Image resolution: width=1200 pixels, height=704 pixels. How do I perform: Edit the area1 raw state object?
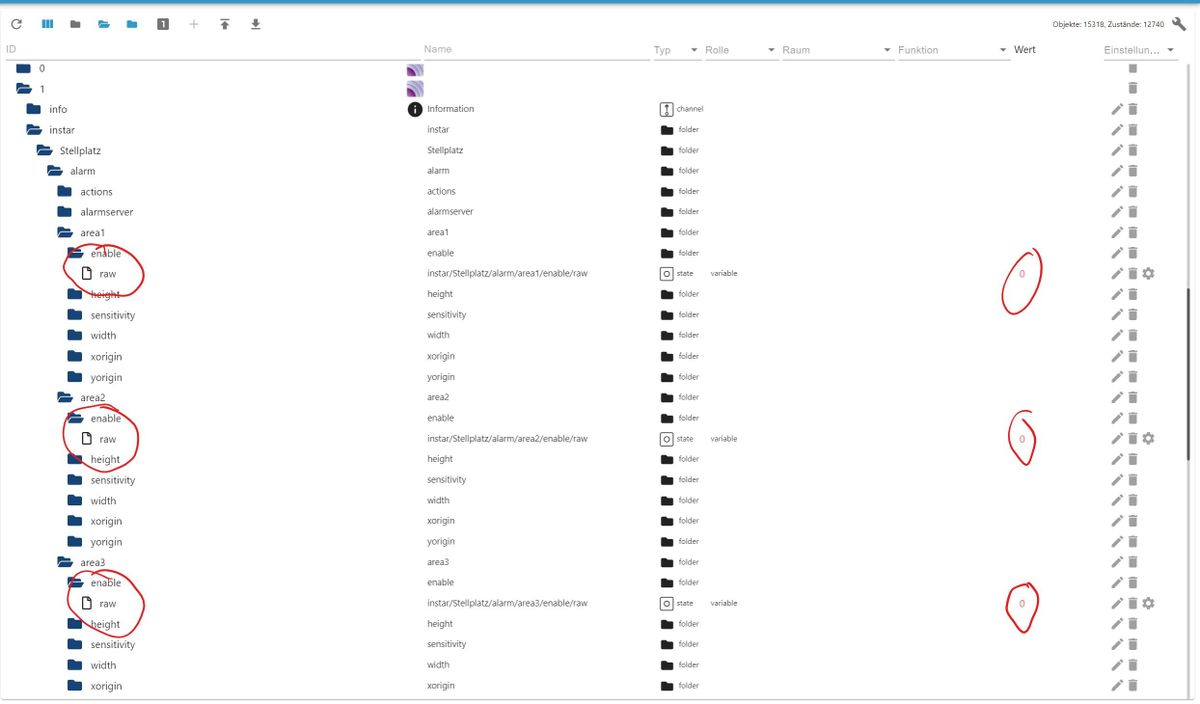tap(1117, 274)
